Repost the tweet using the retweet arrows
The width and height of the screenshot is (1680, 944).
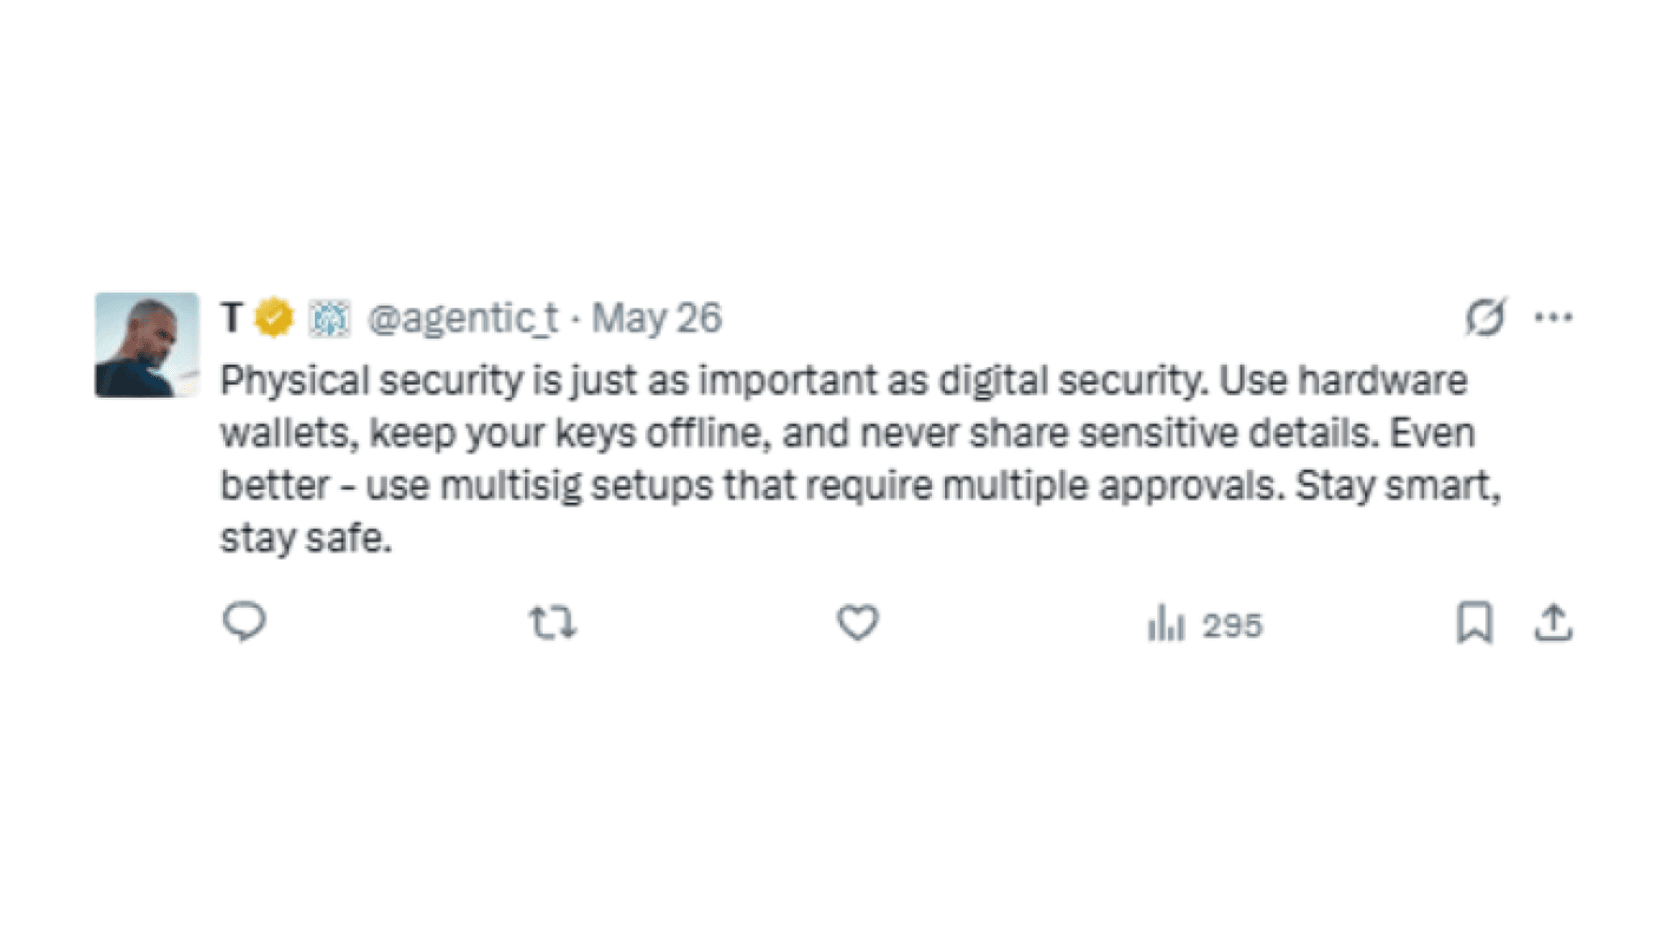(552, 623)
